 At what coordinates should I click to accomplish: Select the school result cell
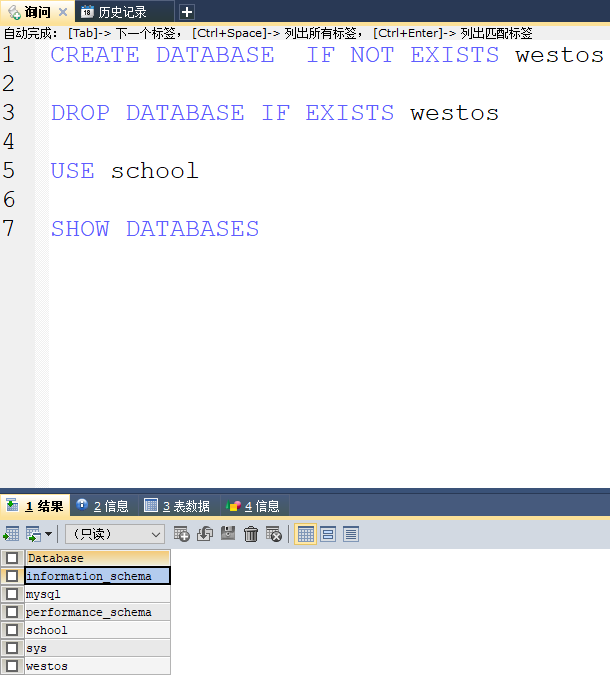pos(98,630)
